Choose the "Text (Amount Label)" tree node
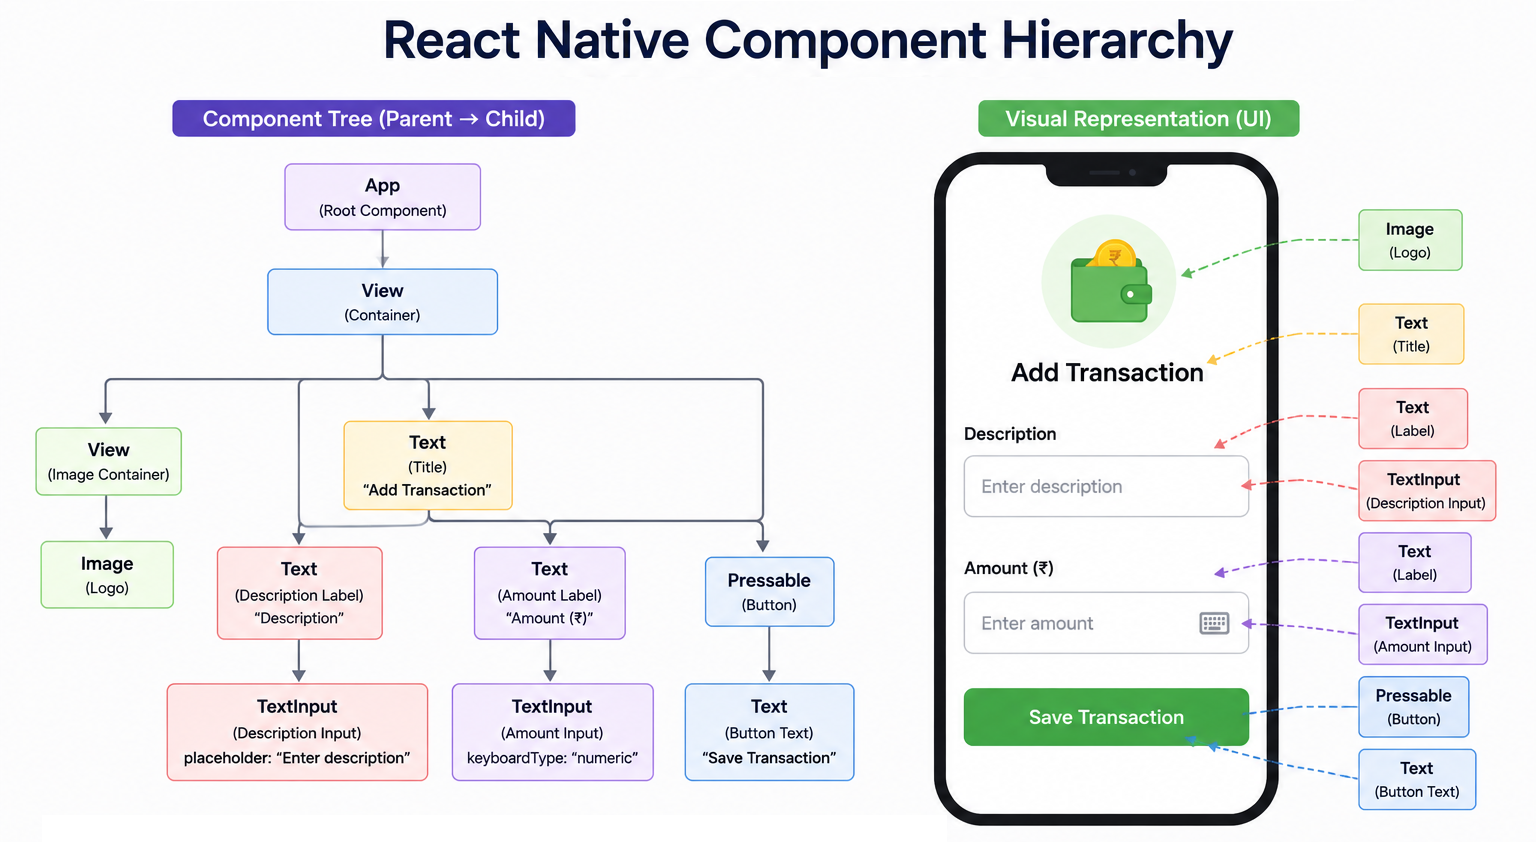 click(550, 593)
